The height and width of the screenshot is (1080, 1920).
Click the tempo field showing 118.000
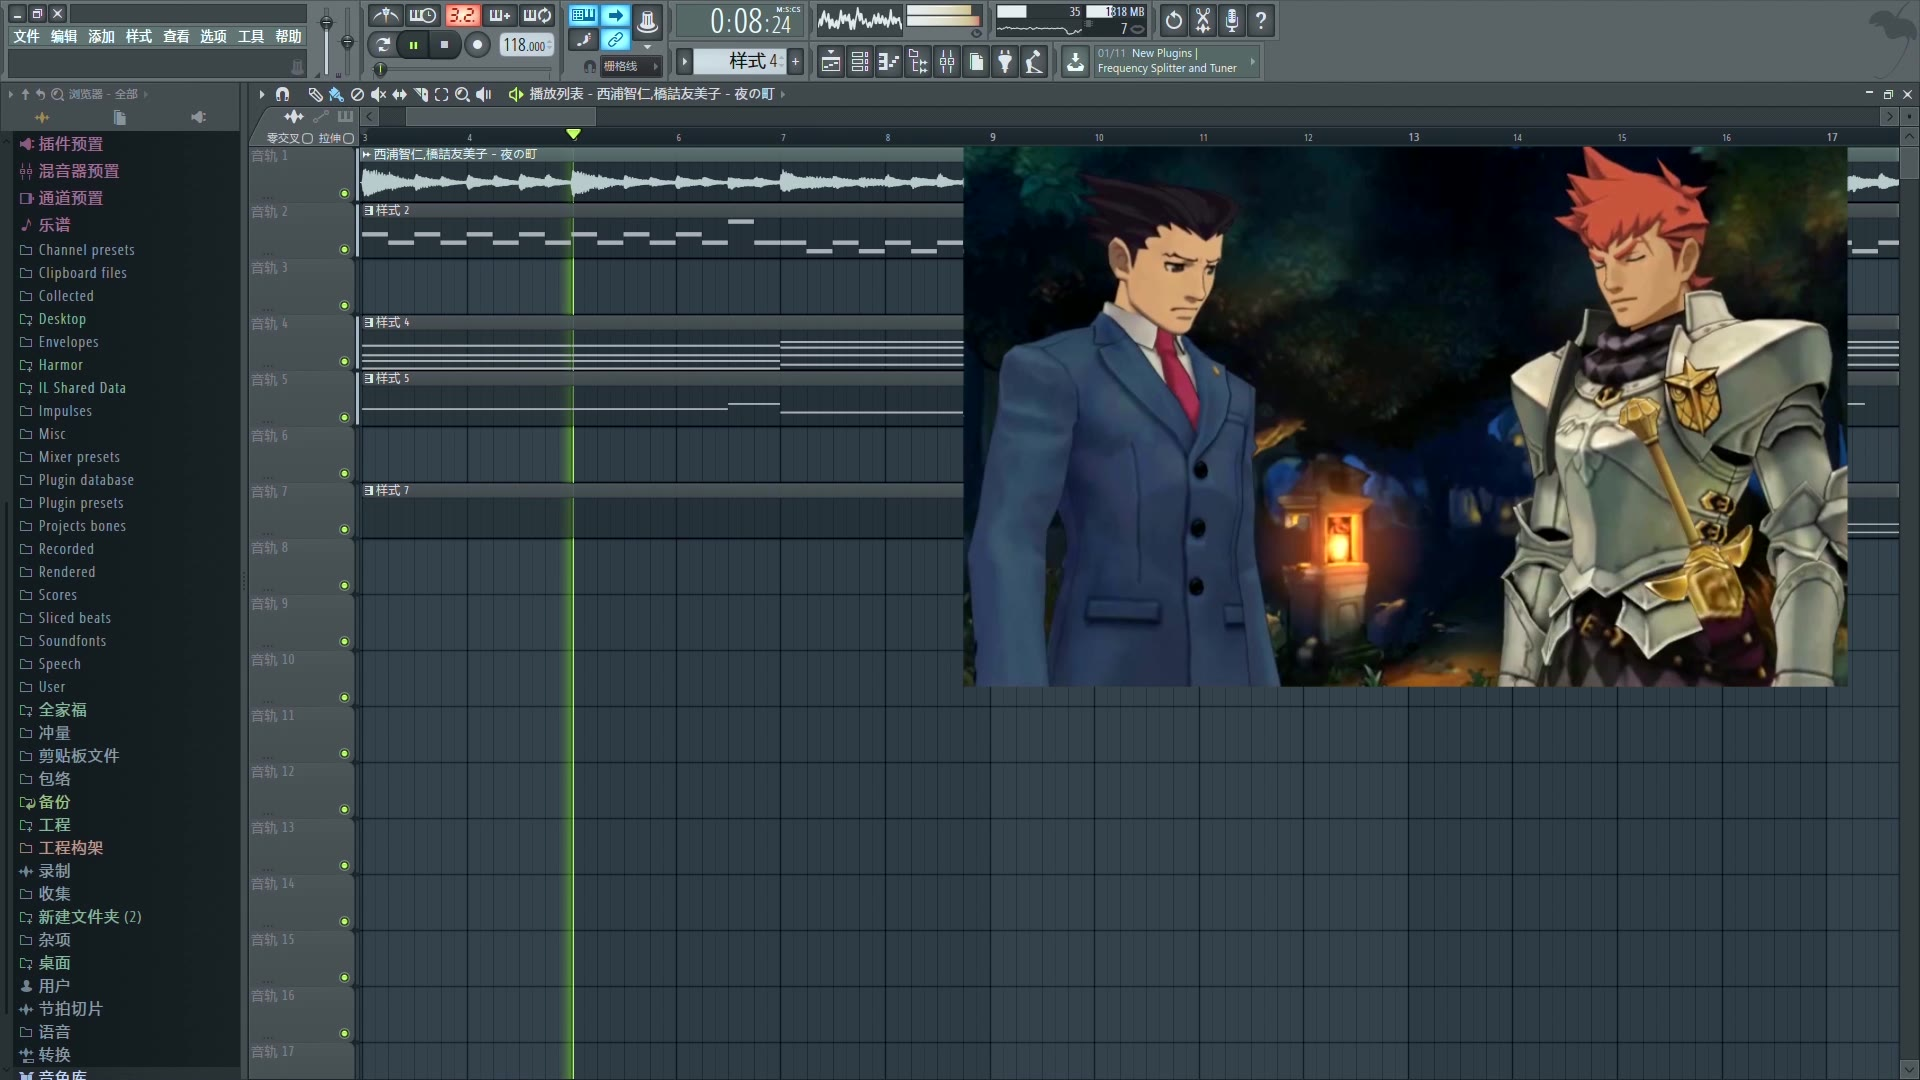(526, 45)
